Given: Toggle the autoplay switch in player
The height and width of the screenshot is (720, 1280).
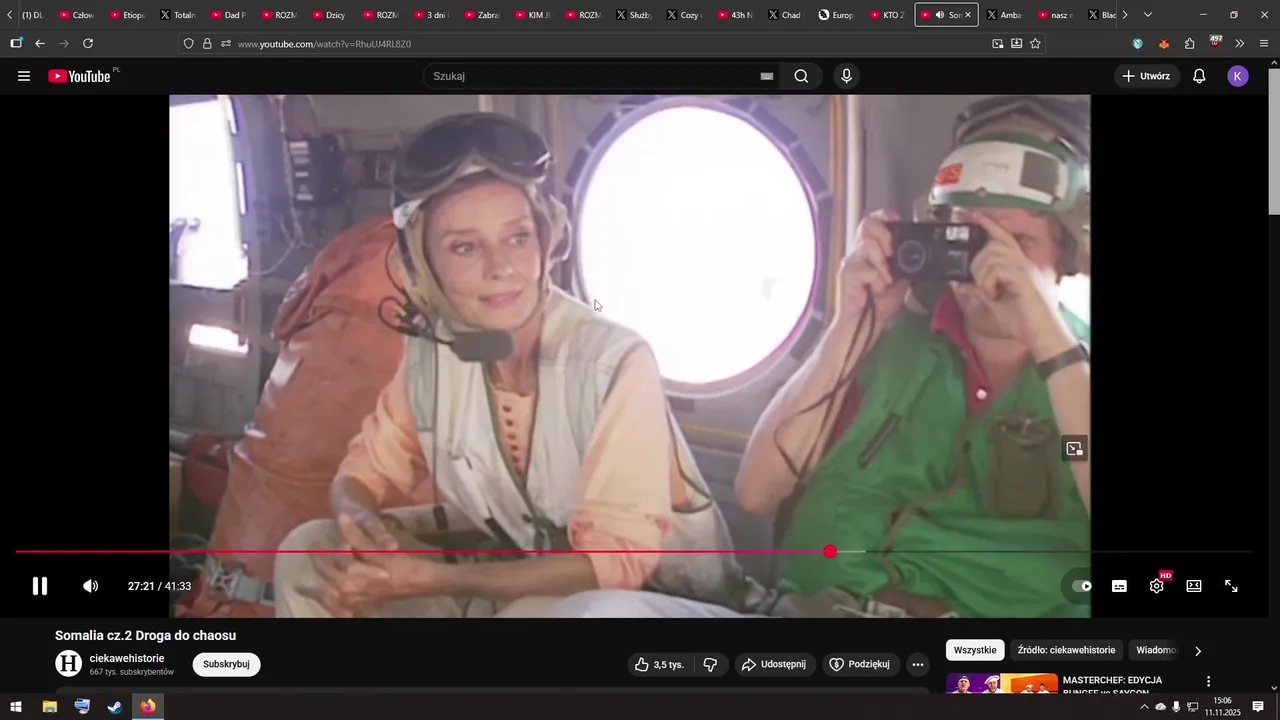Looking at the screenshot, I should point(1082,586).
